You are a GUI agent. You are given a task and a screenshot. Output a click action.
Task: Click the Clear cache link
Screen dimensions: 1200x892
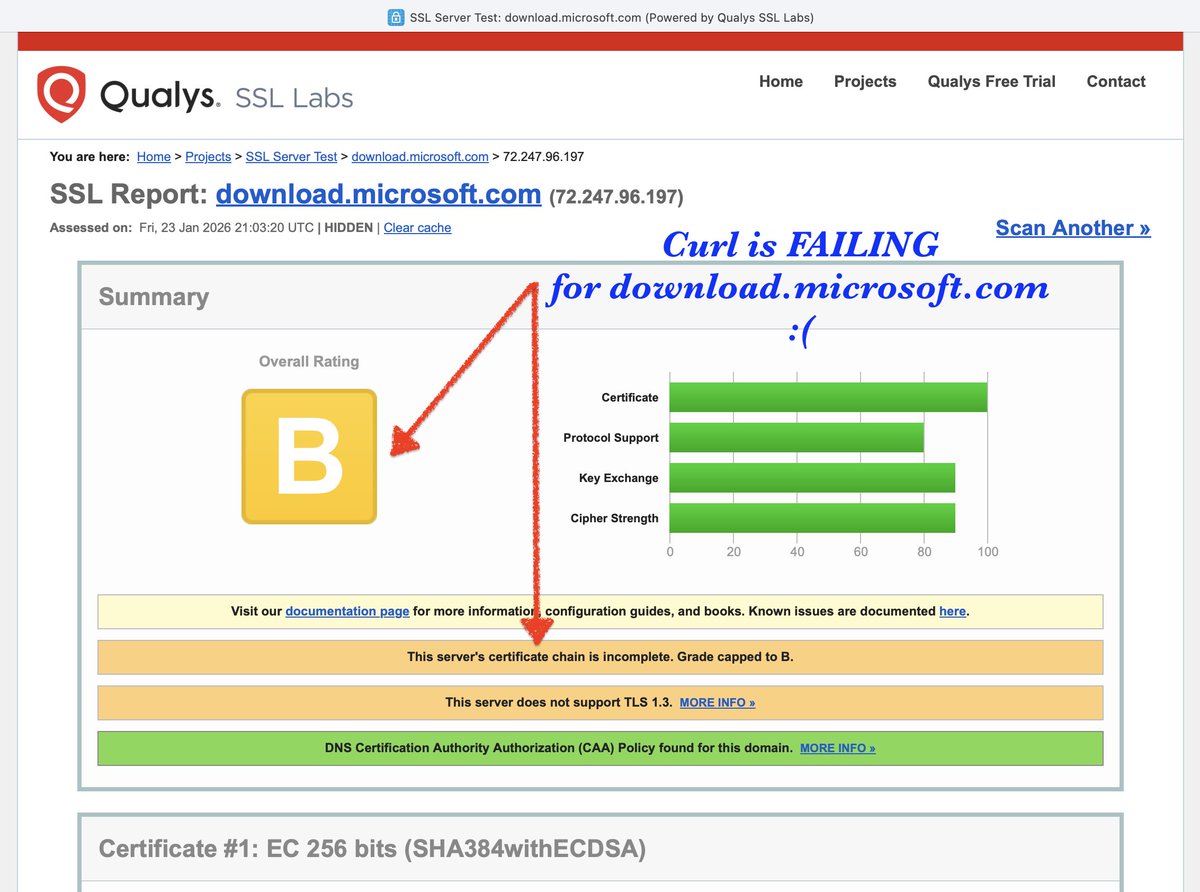coord(417,228)
